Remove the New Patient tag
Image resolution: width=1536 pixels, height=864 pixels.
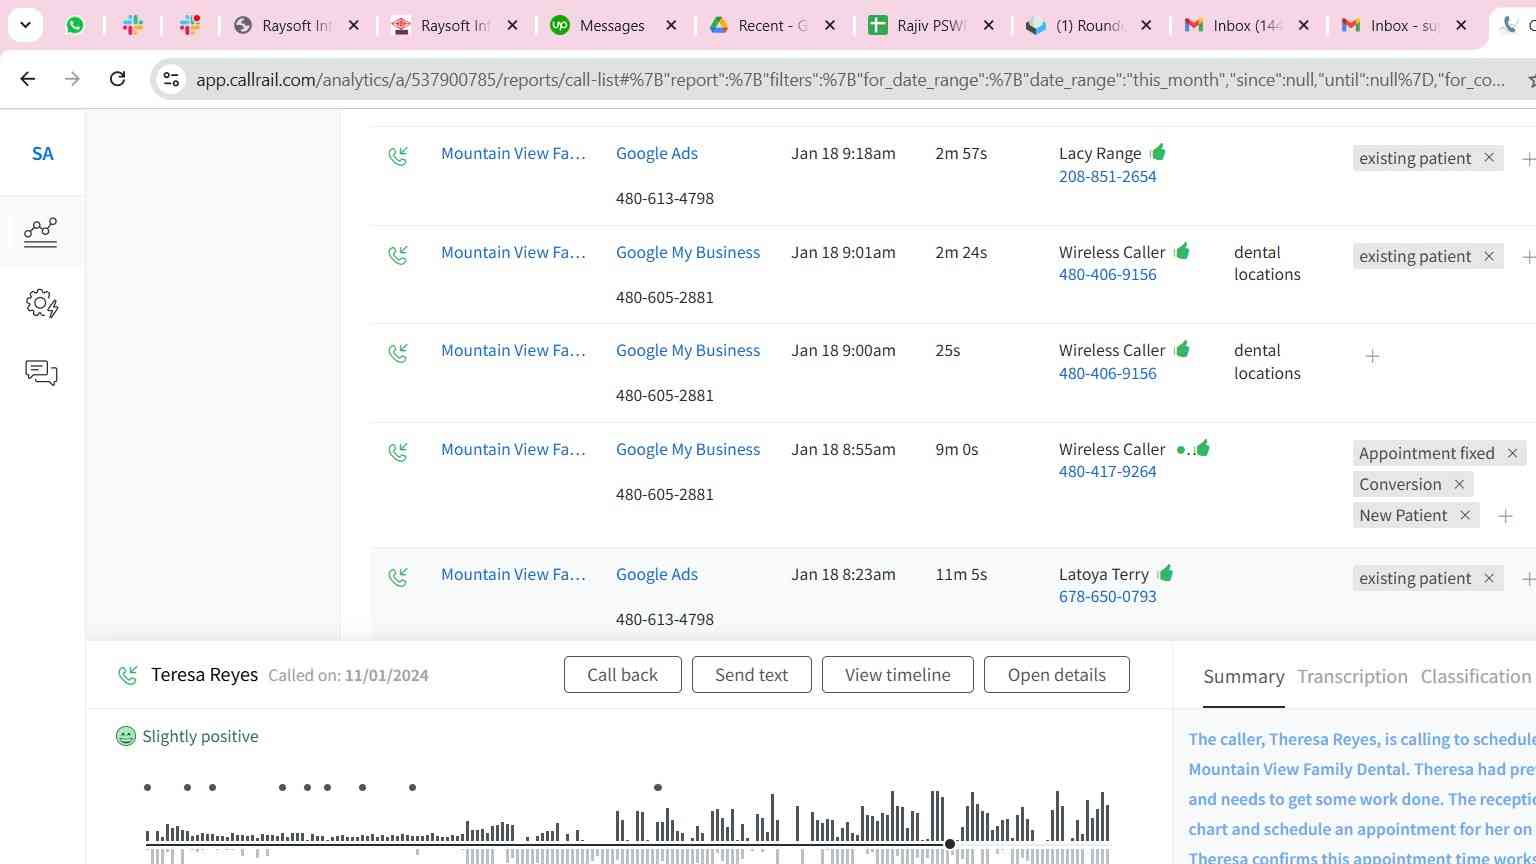[1465, 515]
